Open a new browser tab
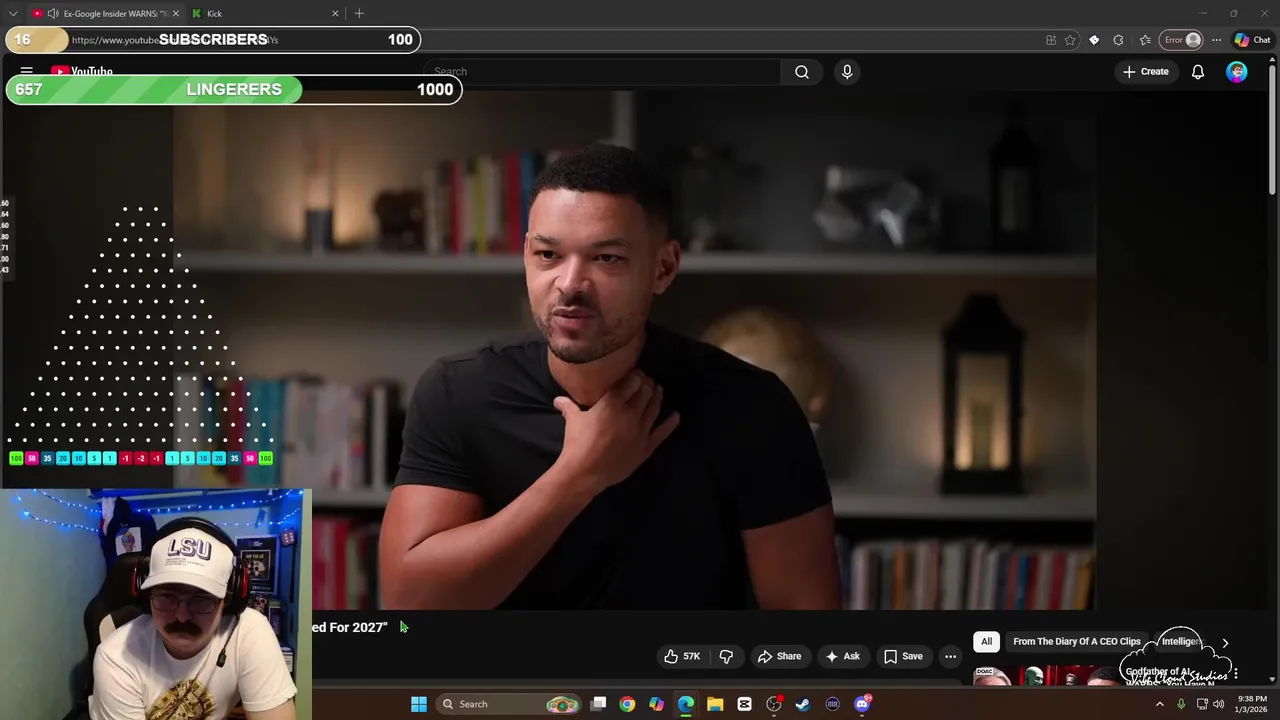Viewport: 1280px width, 720px height. tap(359, 13)
